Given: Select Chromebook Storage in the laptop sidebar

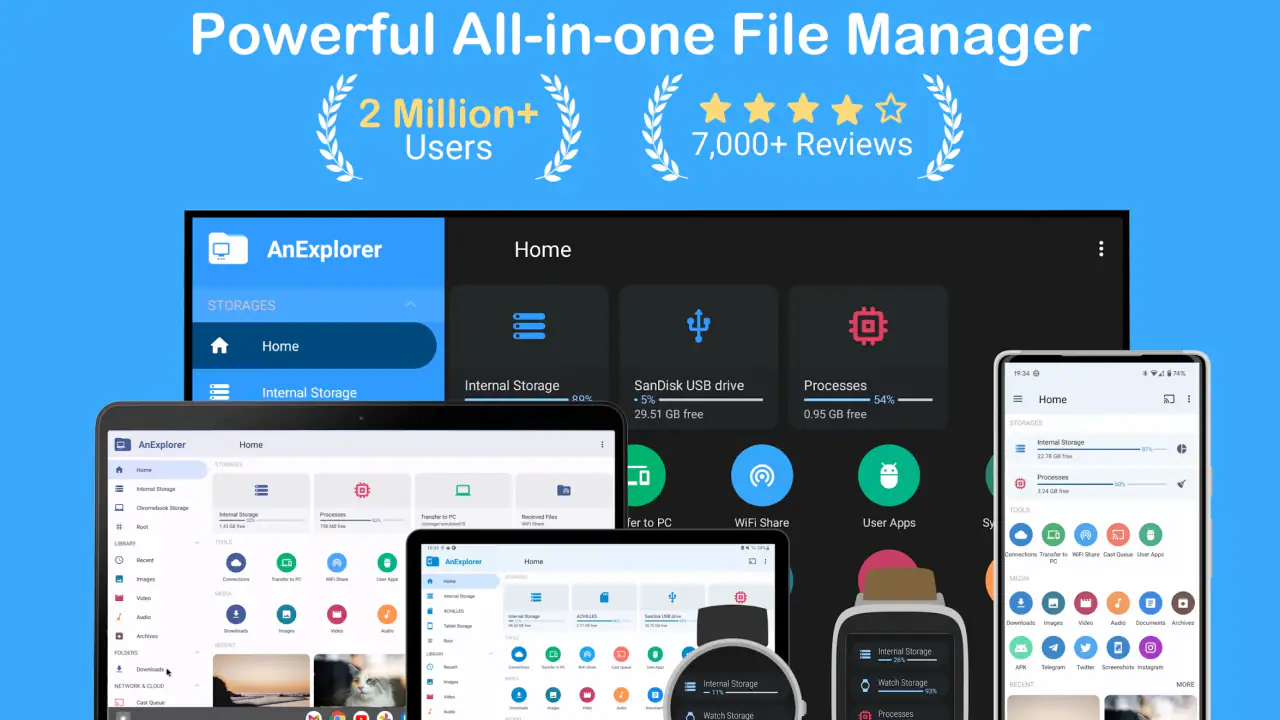Looking at the screenshot, I should [x=160, y=508].
